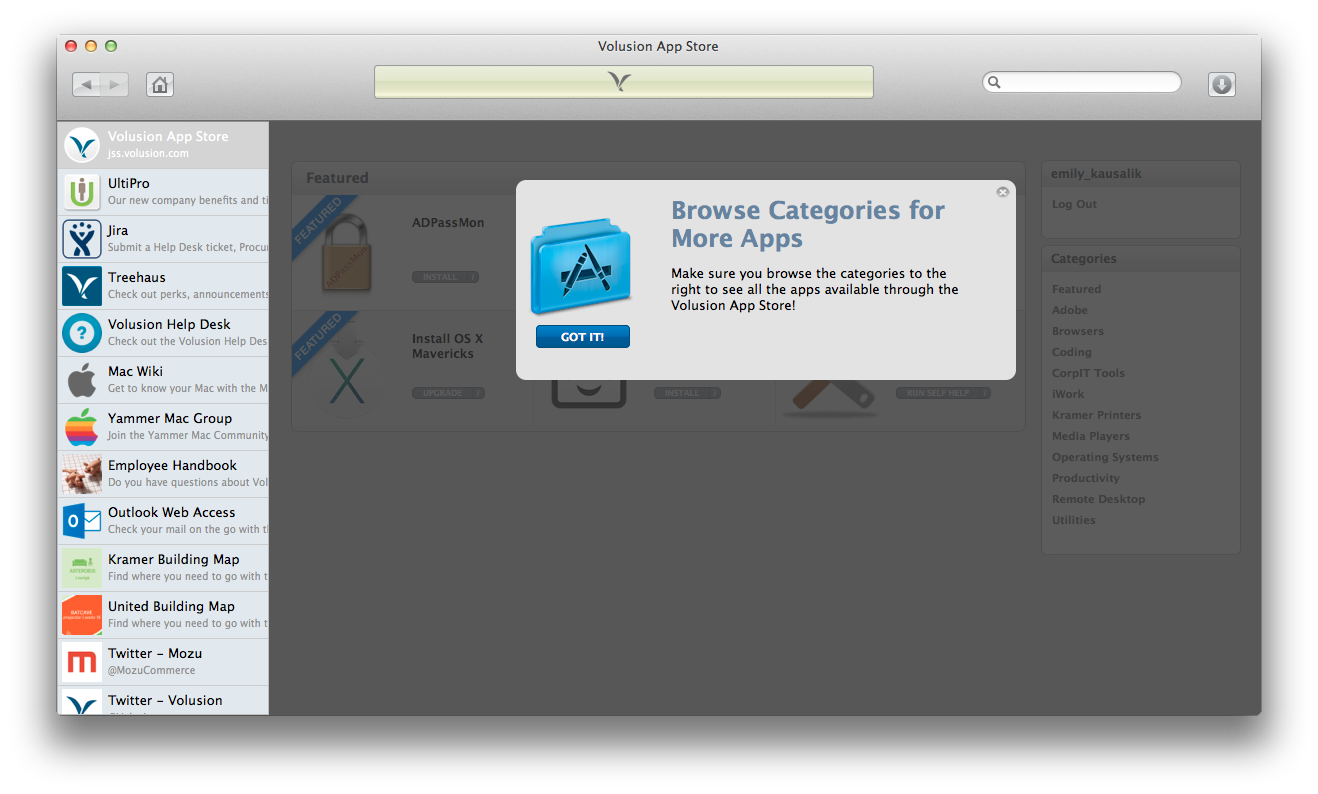Click Install button for ADPassMon
Screen dimensions: 1318x794
click(445, 277)
